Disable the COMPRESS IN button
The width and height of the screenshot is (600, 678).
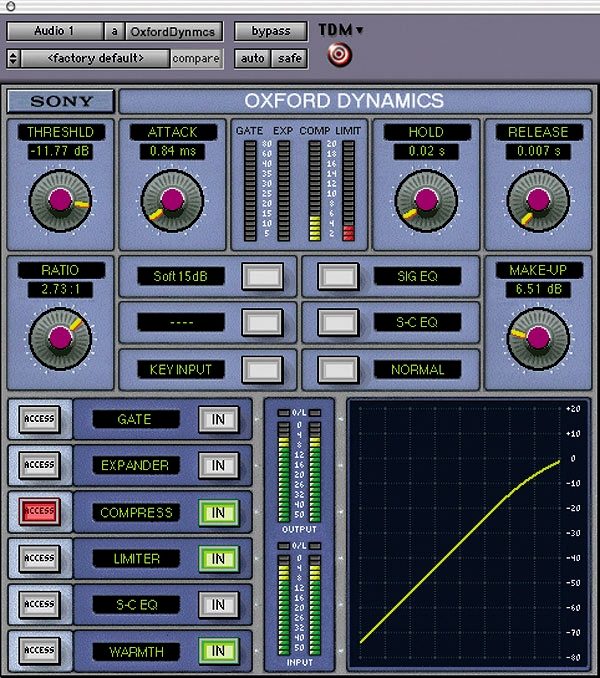(x=218, y=513)
